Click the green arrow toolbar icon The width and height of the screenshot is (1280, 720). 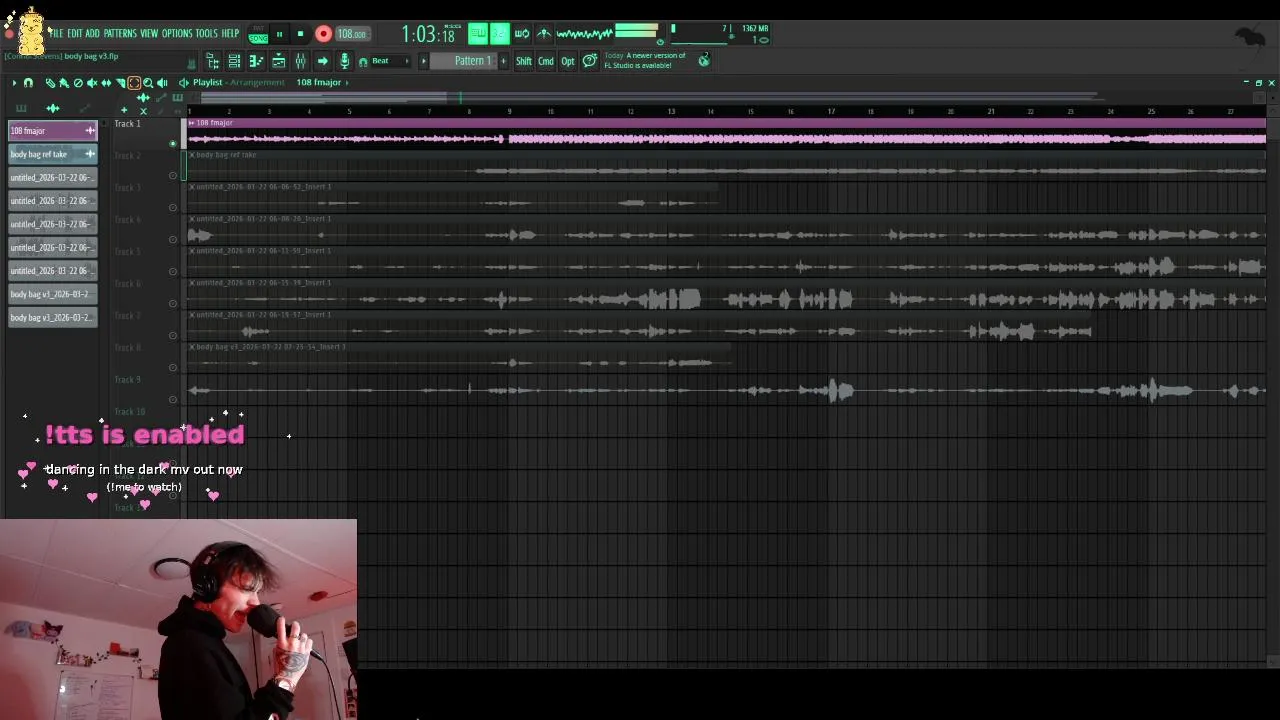pos(322,62)
